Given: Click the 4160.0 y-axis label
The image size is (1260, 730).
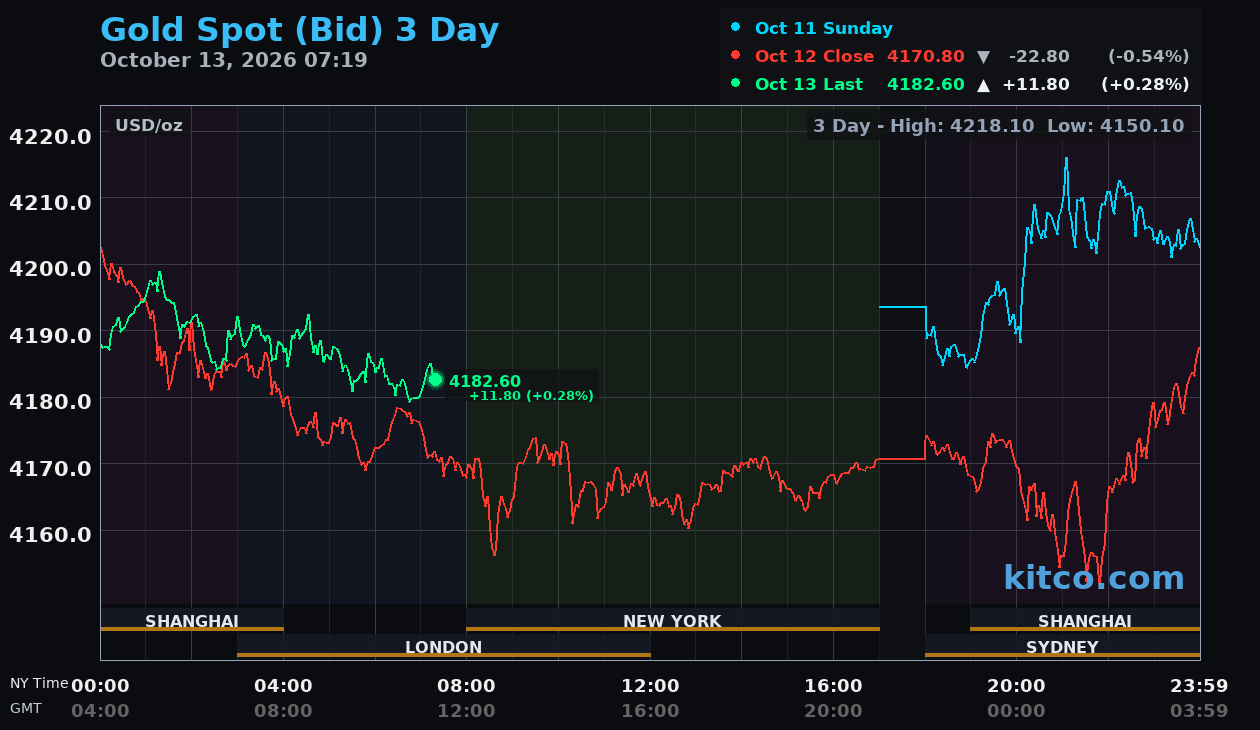Looking at the screenshot, I should (50, 534).
